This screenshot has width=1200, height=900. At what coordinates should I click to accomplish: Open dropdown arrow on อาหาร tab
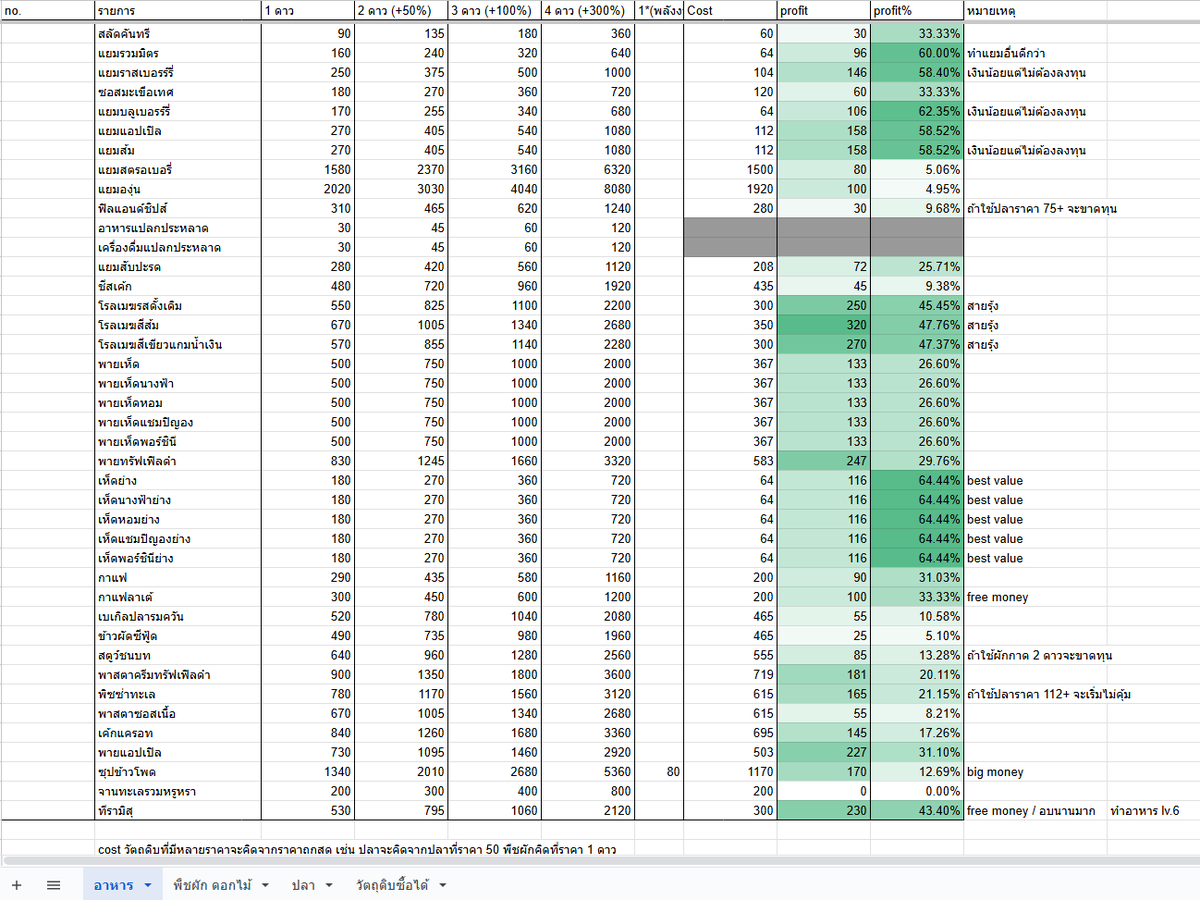point(147,885)
